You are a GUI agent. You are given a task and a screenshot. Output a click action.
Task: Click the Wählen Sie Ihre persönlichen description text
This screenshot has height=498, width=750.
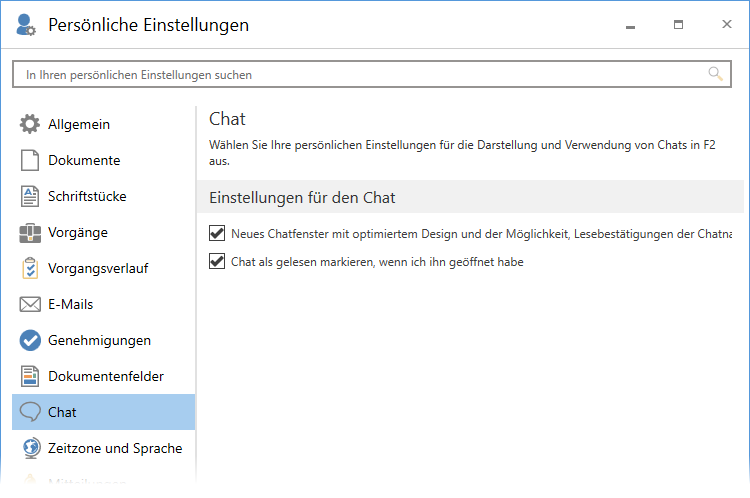(462, 153)
